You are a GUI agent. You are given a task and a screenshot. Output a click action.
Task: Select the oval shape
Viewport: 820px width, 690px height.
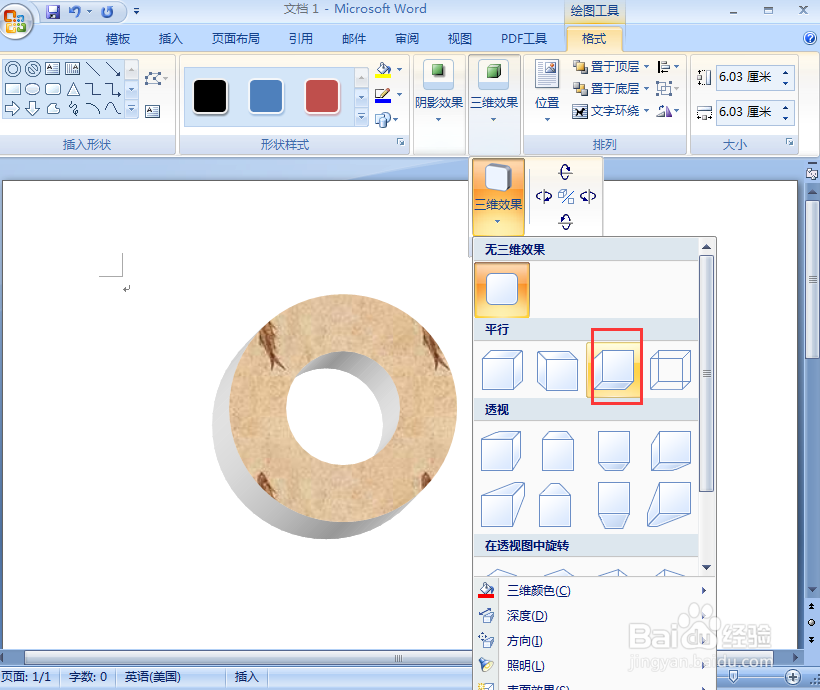(x=33, y=89)
